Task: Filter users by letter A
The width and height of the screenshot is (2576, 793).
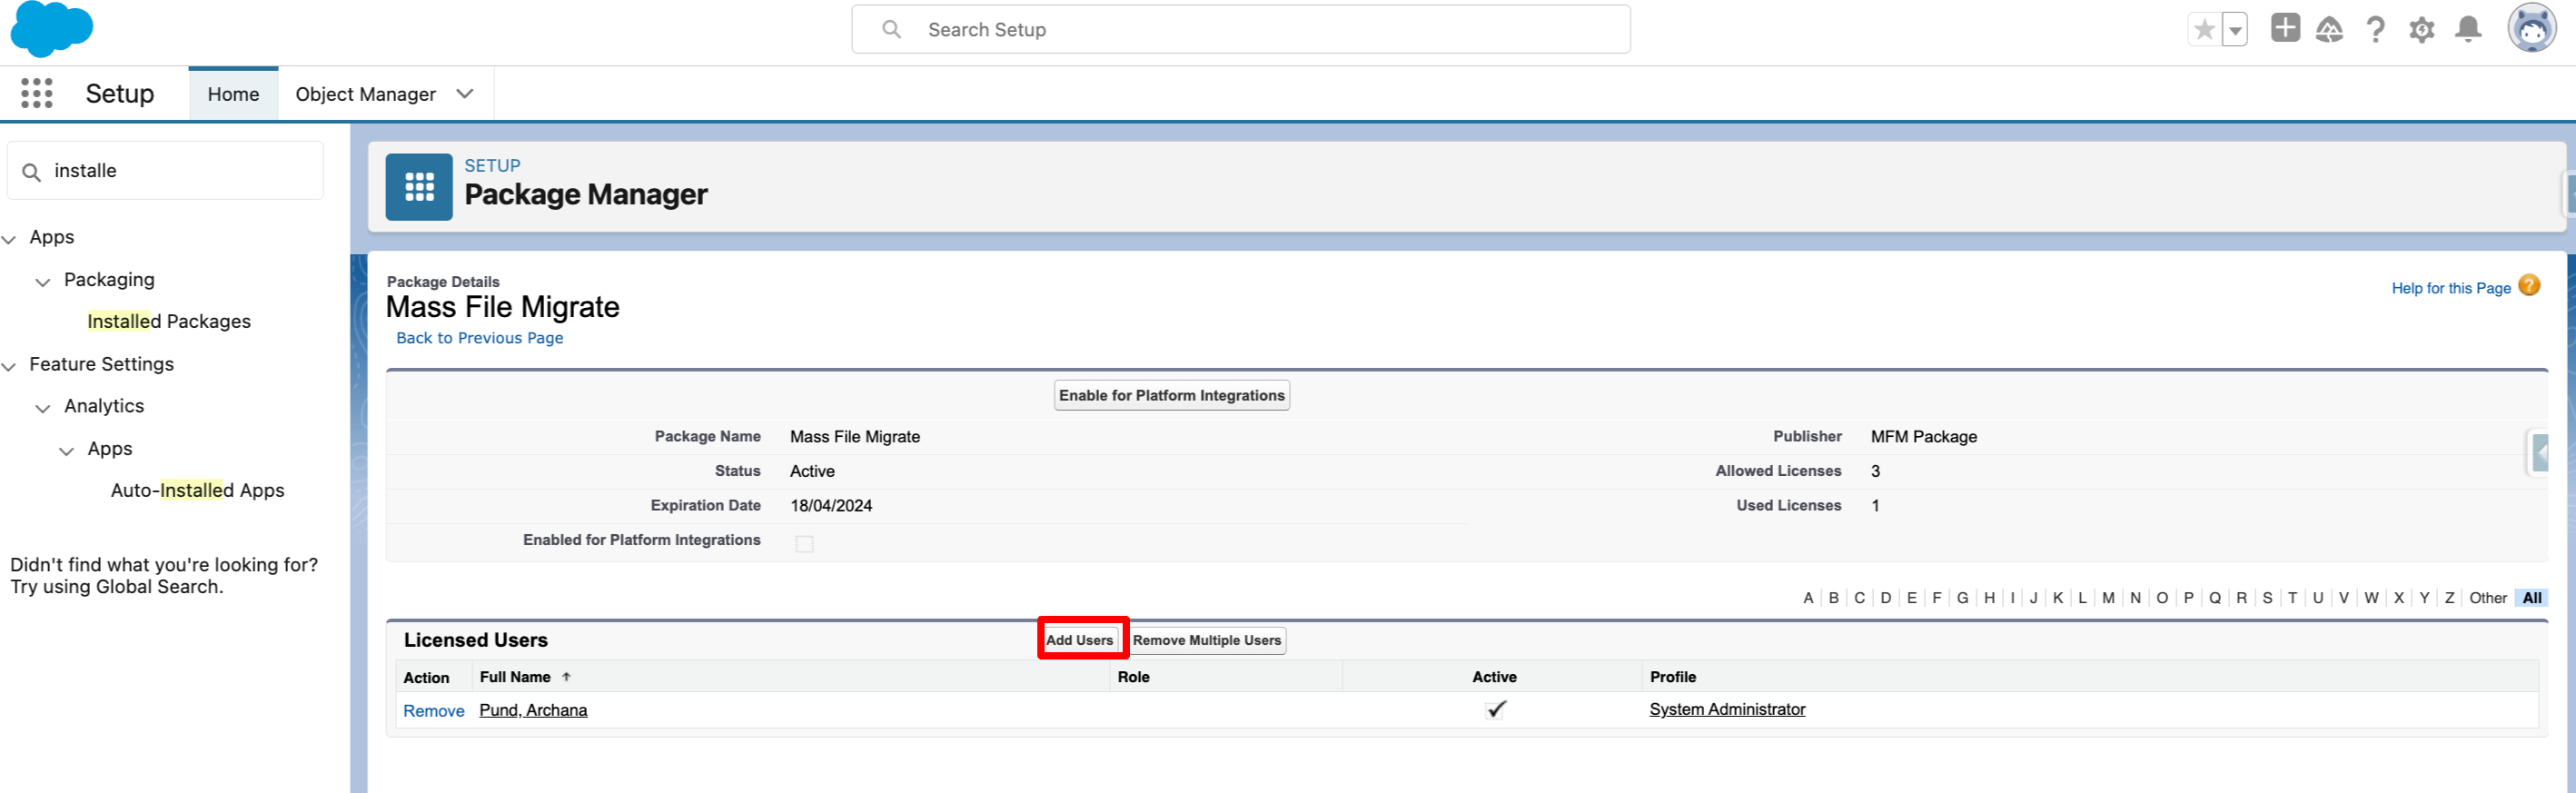Action: tap(1807, 598)
